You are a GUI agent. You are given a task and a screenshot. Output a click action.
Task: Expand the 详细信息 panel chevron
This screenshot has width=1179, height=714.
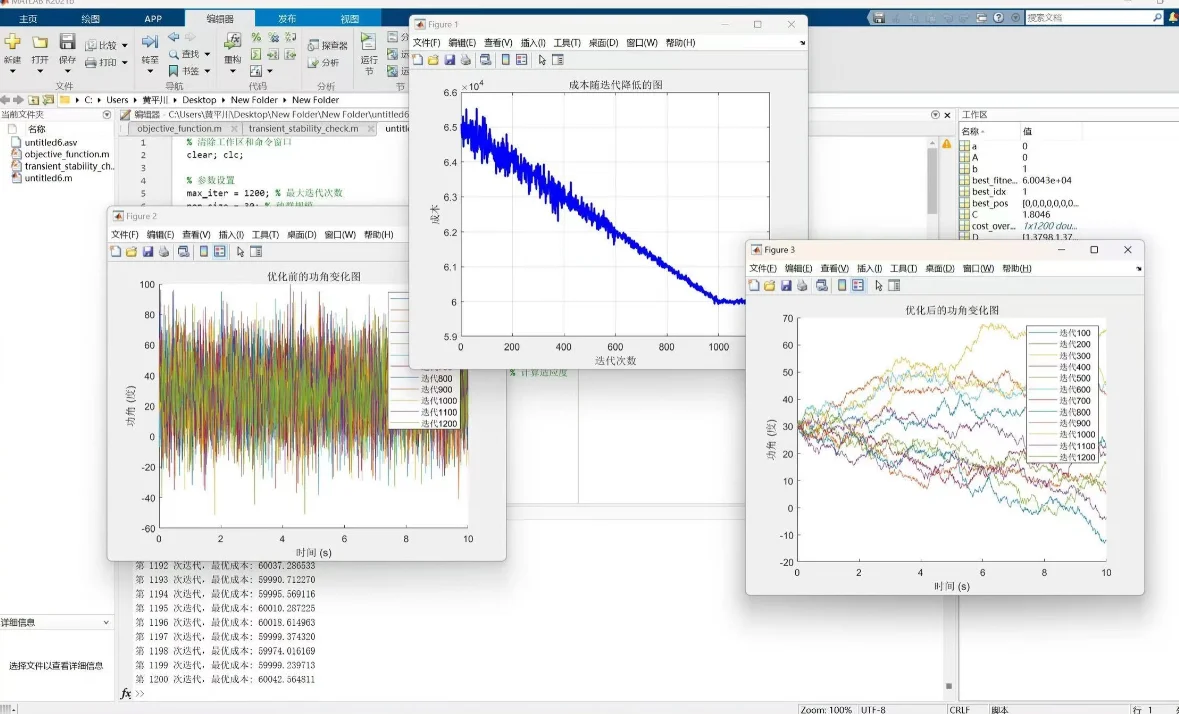click(106, 622)
